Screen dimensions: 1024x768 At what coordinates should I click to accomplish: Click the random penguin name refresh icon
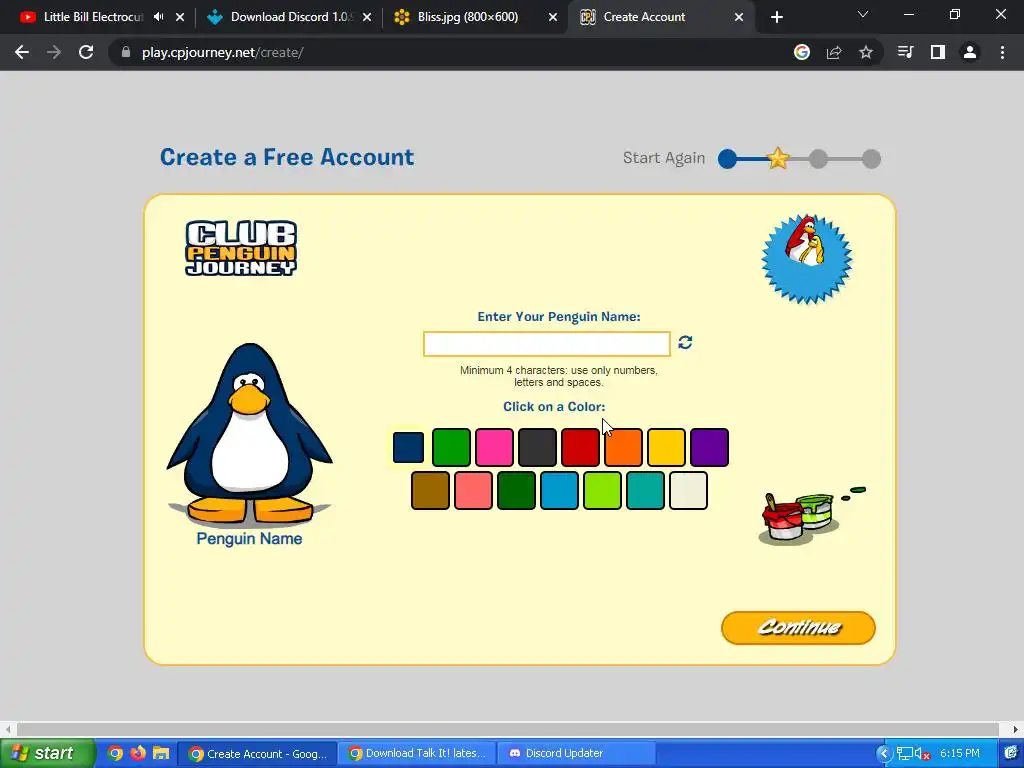[685, 342]
